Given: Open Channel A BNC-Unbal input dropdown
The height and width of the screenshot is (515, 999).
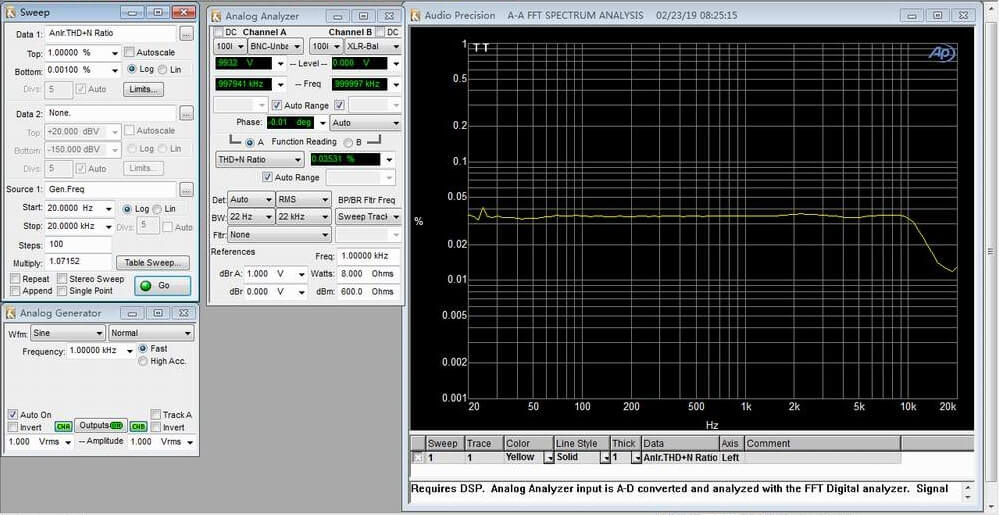Looking at the screenshot, I should coord(276,47).
